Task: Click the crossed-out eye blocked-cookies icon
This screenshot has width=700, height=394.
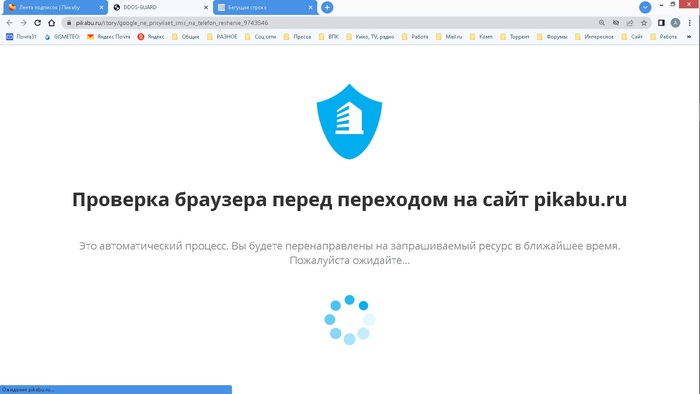Action: [x=616, y=23]
